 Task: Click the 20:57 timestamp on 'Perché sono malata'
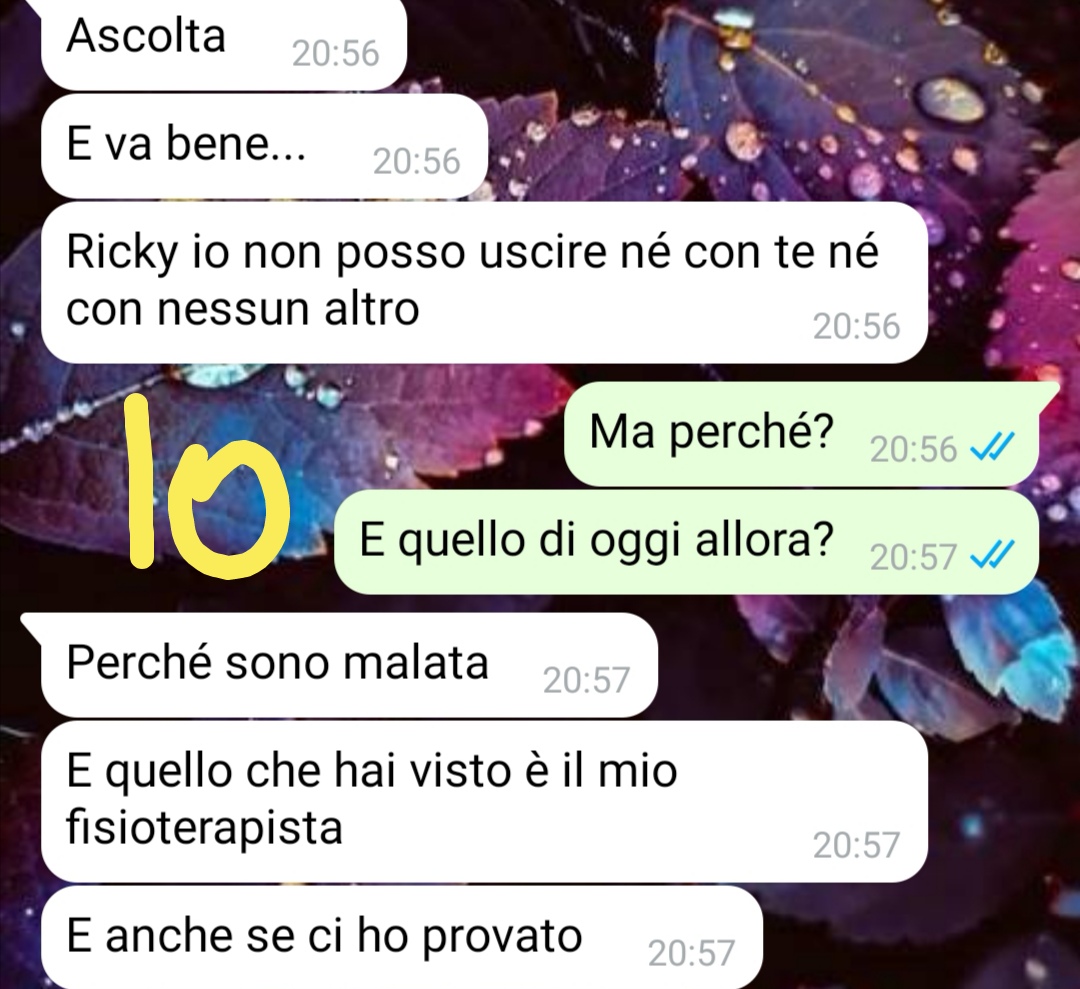click(586, 681)
